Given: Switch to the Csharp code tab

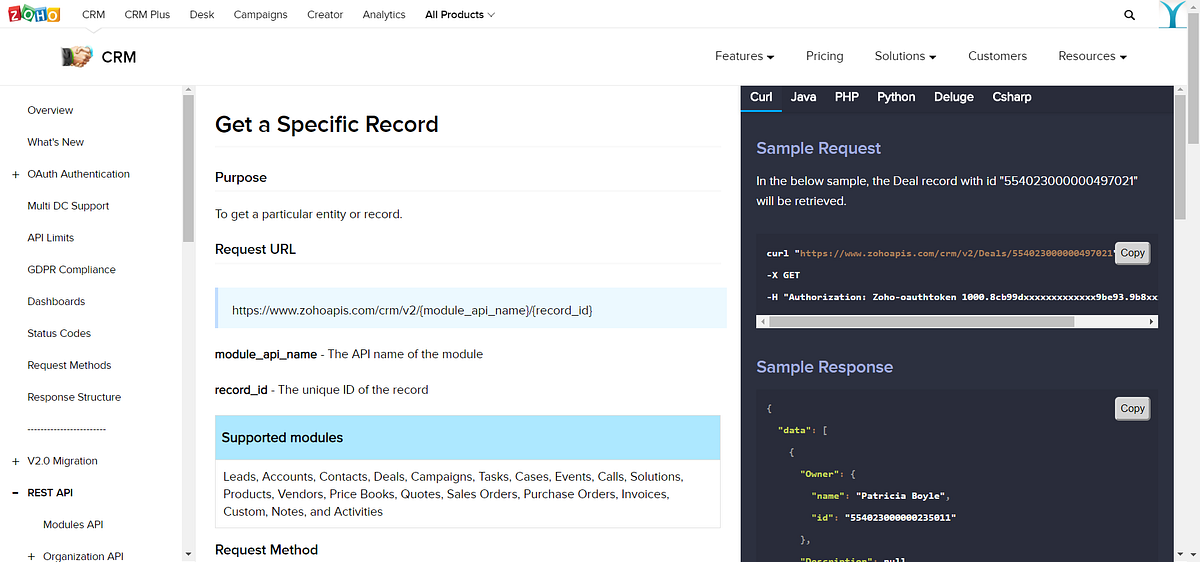Looking at the screenshot, I should point(1012,97).
